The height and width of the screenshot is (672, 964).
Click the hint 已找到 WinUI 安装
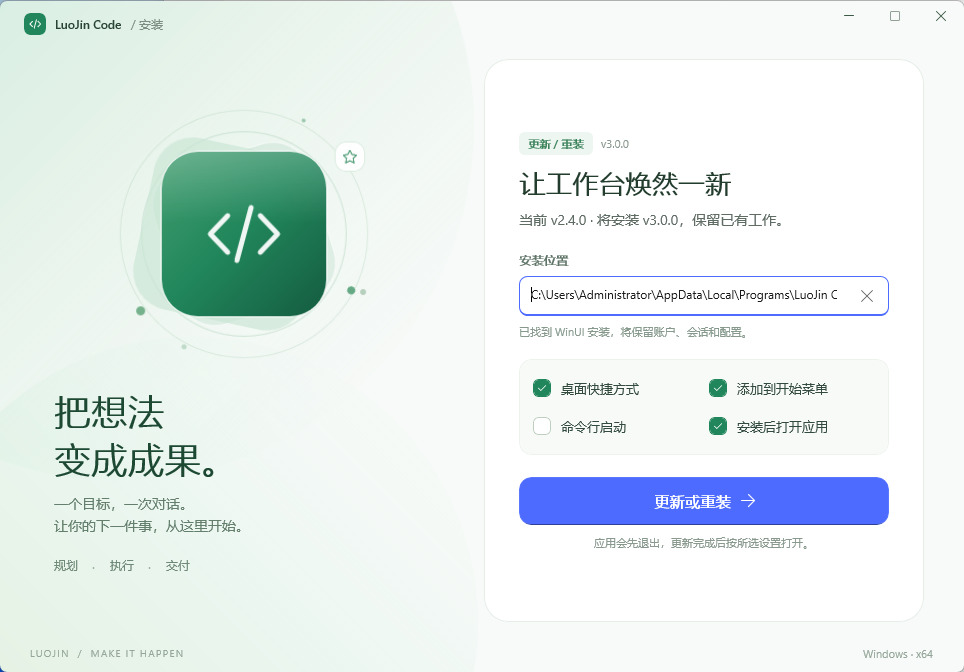click(x=565, y=333)
